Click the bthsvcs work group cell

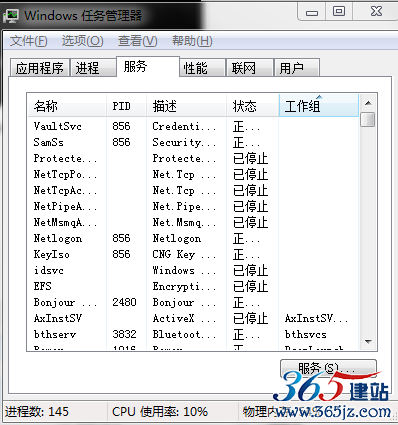[x=306, y=334]
